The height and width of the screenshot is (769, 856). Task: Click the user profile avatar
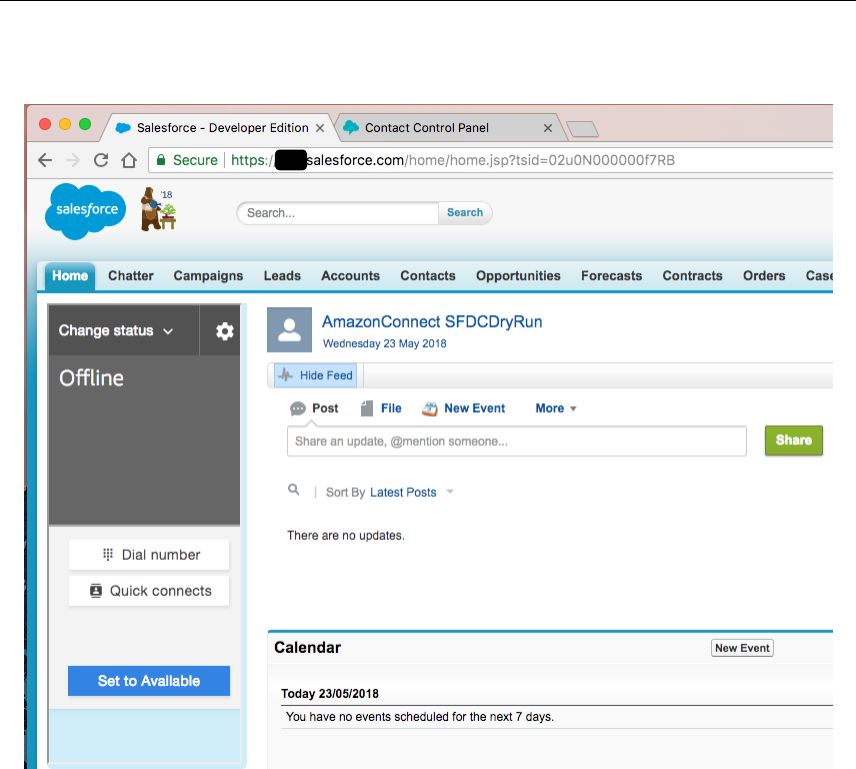(289, 330)
